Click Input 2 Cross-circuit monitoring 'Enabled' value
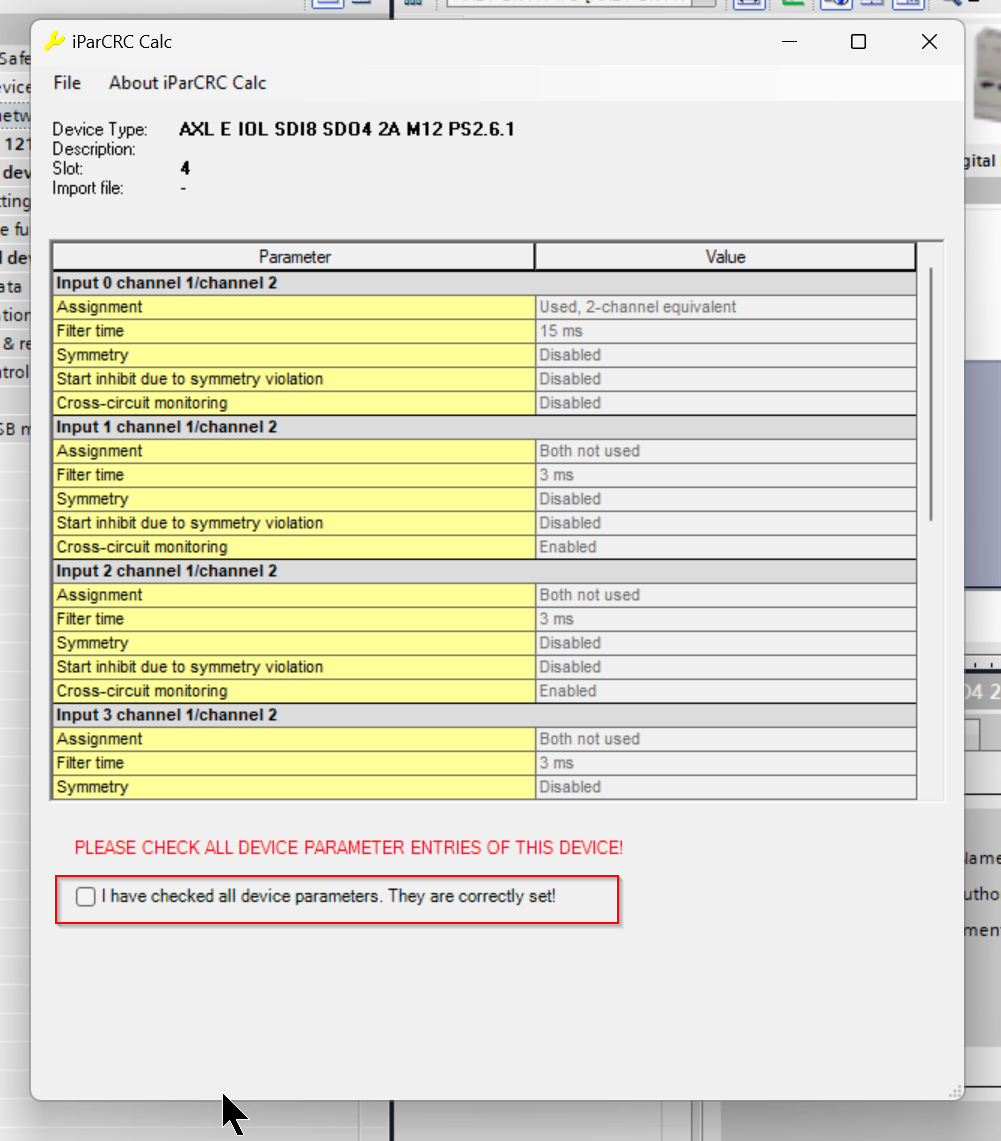The image size is (1001, 1141). [x=725, y=691]
